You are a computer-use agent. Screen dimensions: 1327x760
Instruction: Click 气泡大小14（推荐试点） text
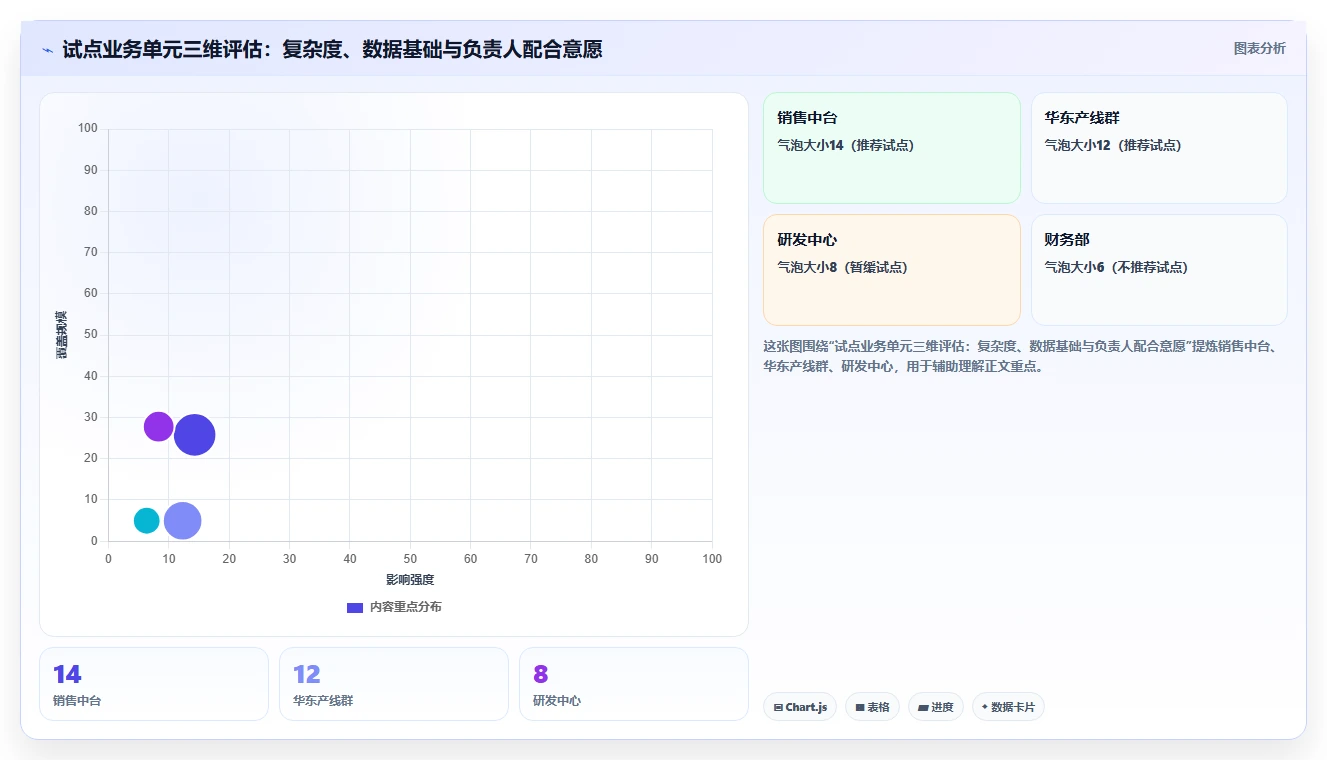(x=846, y=145)
